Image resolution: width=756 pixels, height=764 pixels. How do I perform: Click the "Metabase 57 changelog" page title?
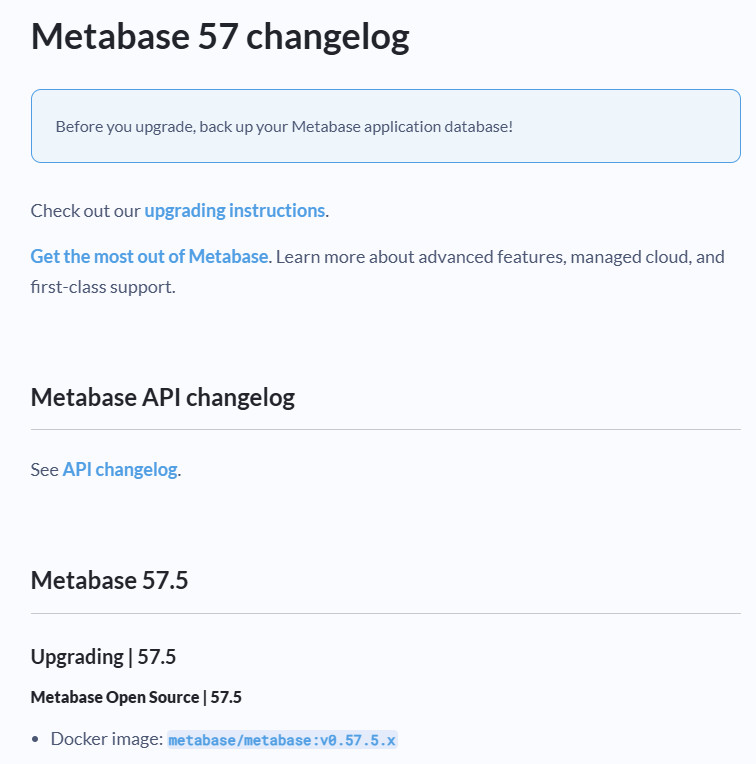coord(220,37)
